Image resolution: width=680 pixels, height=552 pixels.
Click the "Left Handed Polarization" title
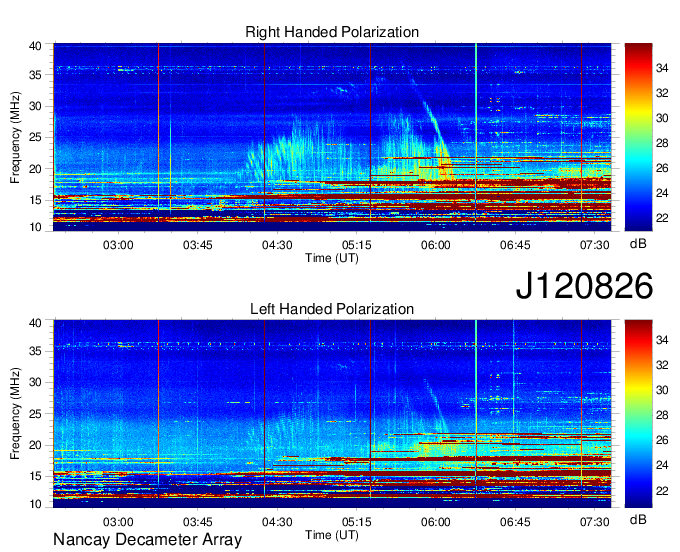coord(332,309)
